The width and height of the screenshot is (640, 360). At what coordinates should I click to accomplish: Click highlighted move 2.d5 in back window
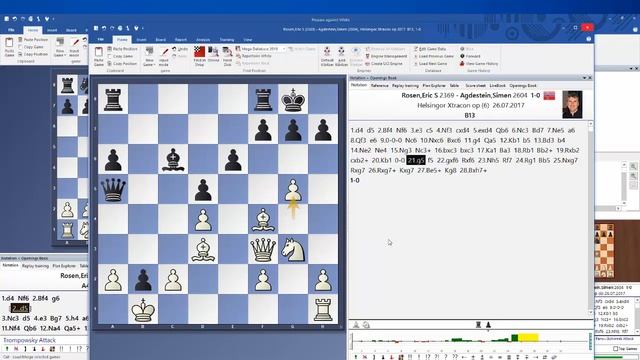[20, 308]
